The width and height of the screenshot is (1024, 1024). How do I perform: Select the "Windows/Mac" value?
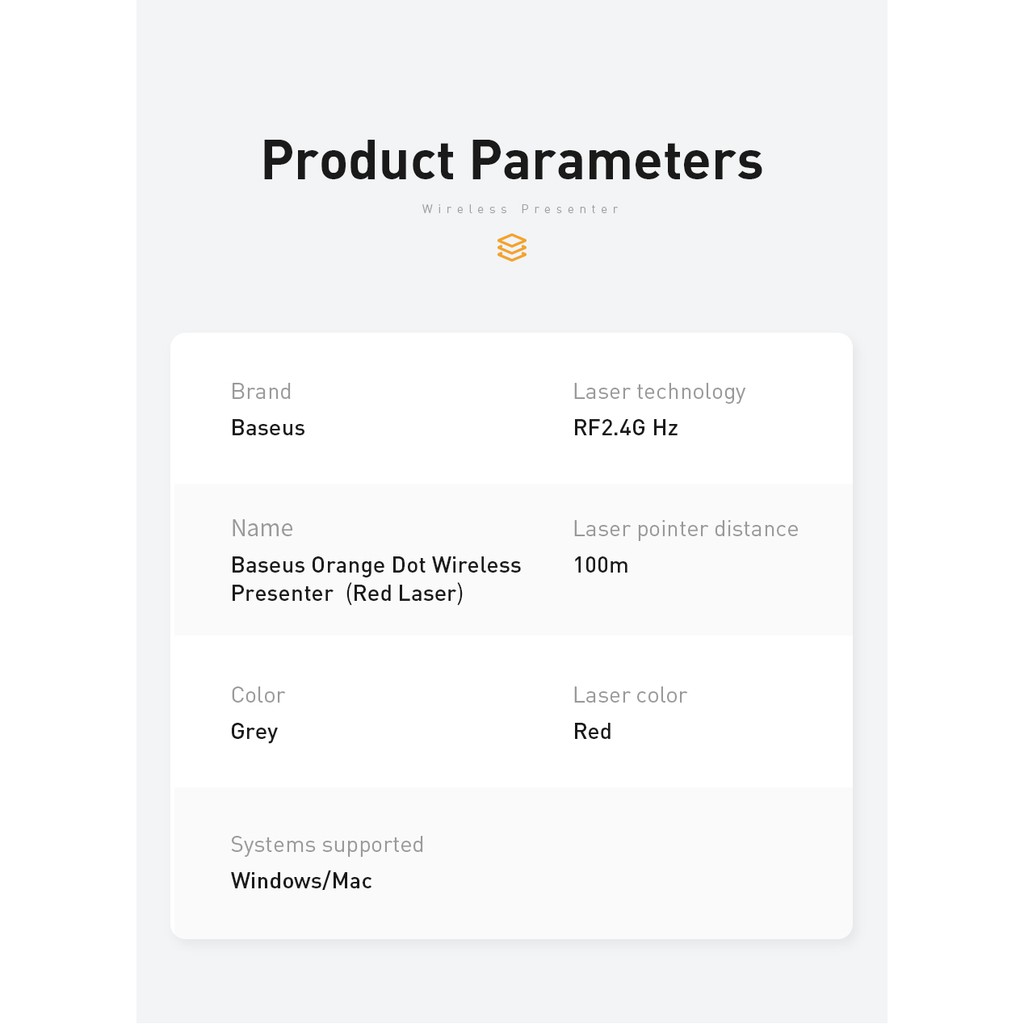pyautogui.click(x=301, y=881)
